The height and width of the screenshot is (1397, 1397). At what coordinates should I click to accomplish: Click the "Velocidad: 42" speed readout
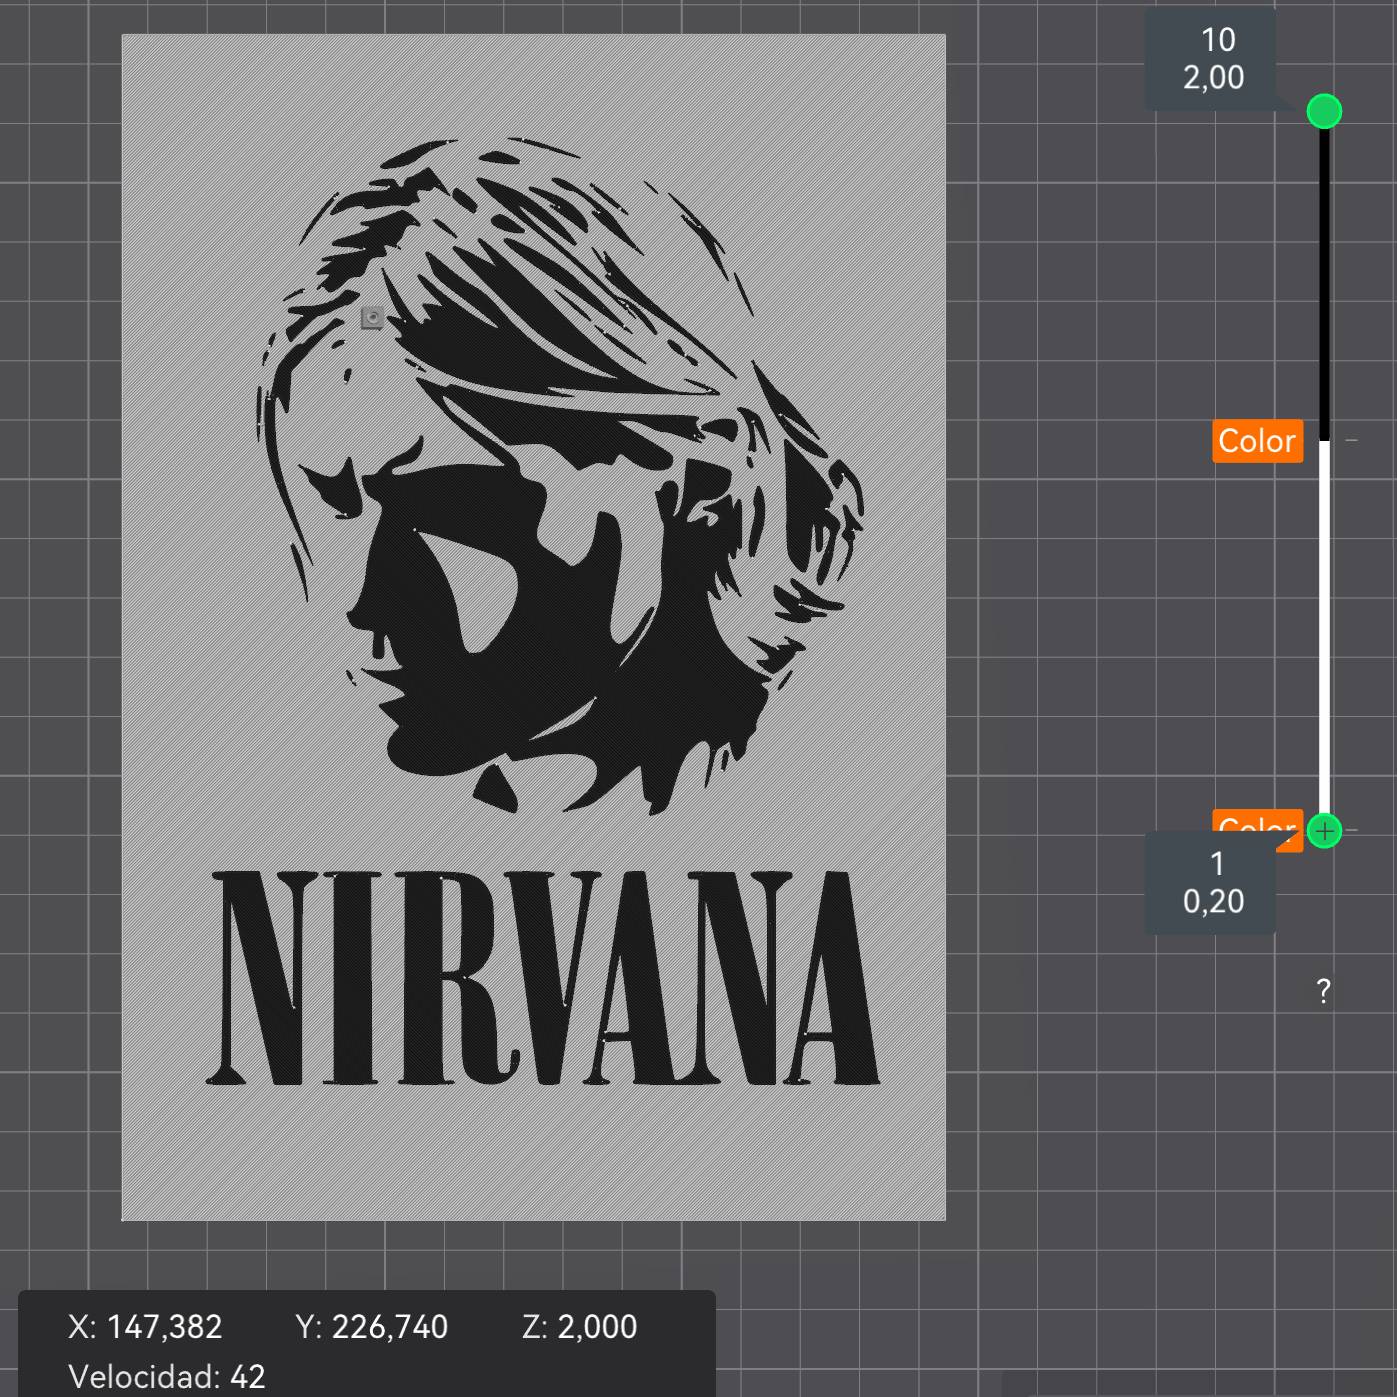[x=167, y=1377]
